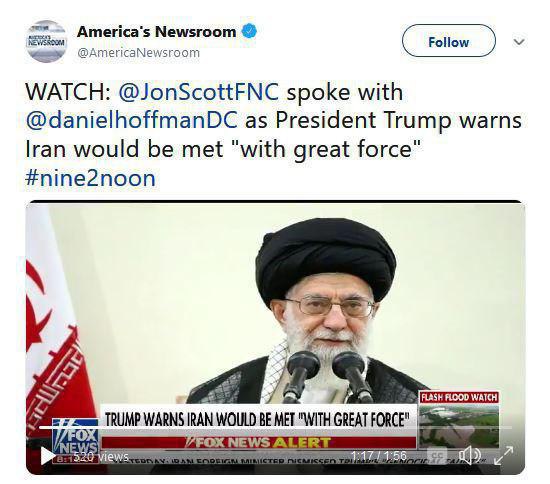Click the Fox News Alert banner
550x484 pixels.
pos(259,442)
